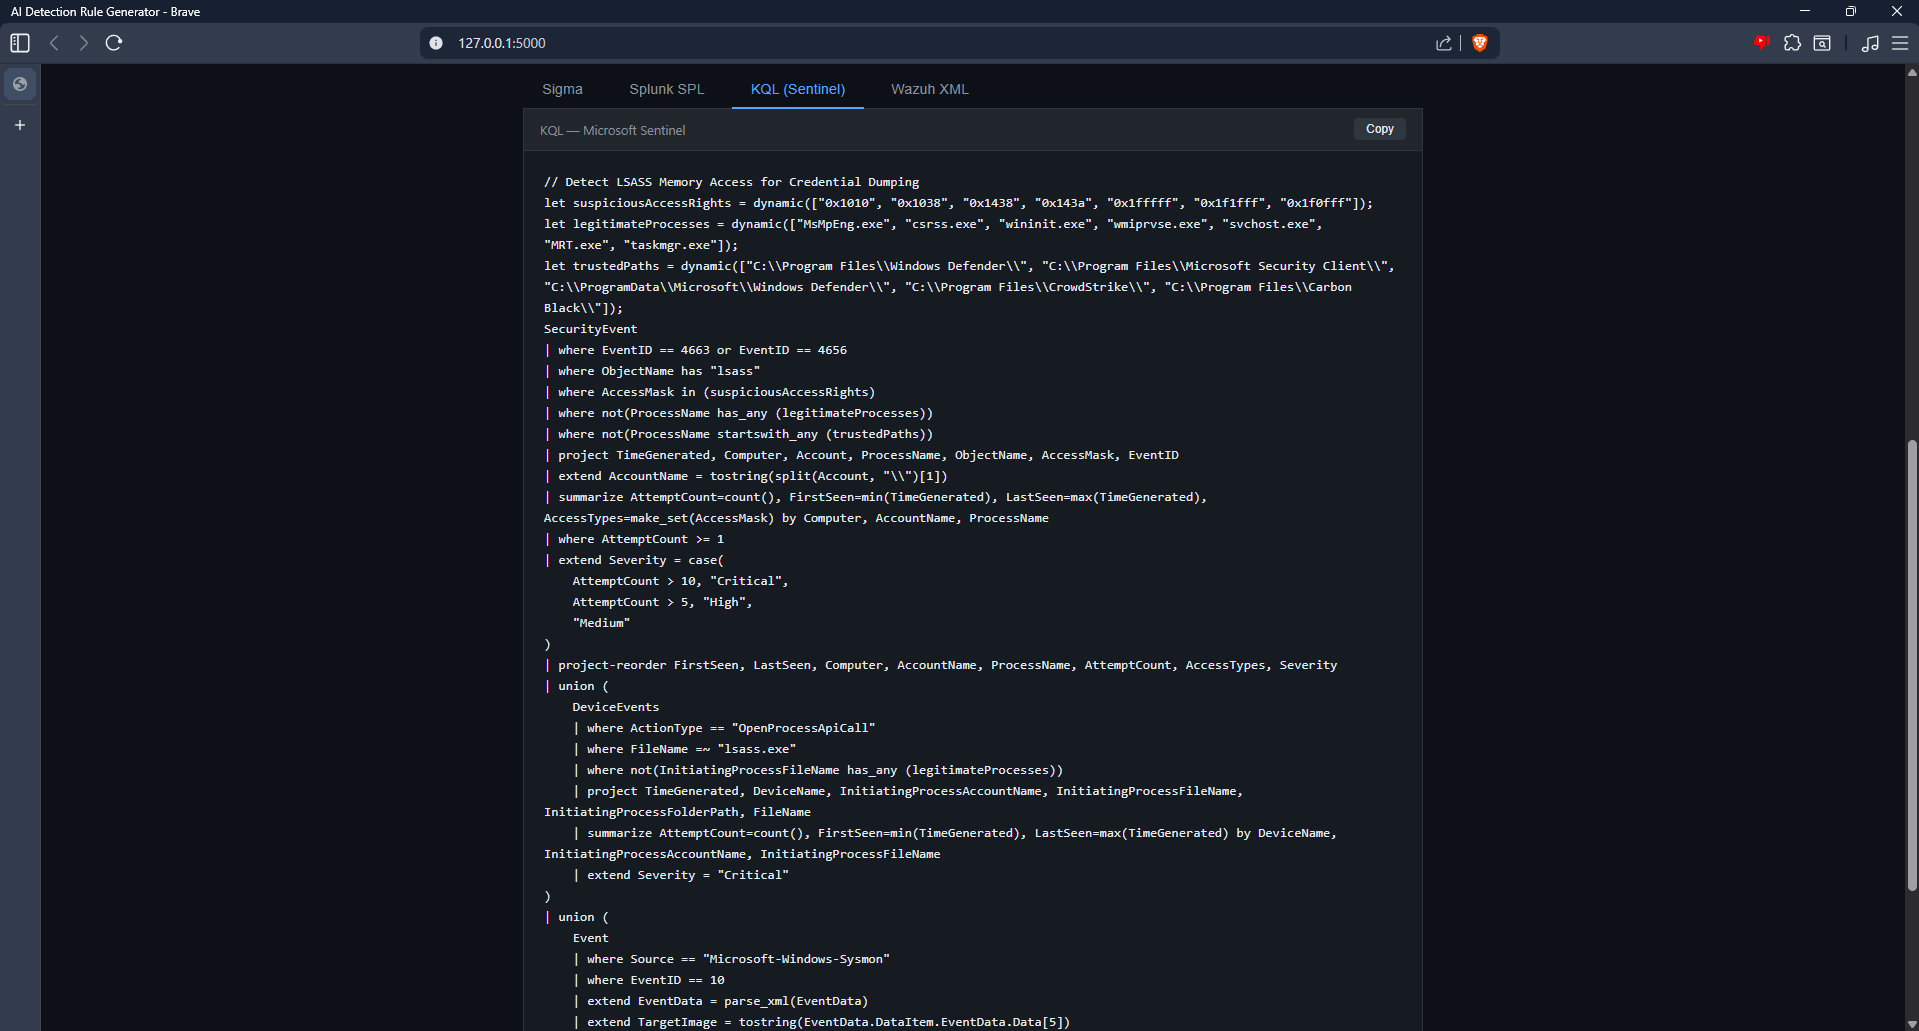Click the 'extend AccountName = tostring' line

coord(745,476)
